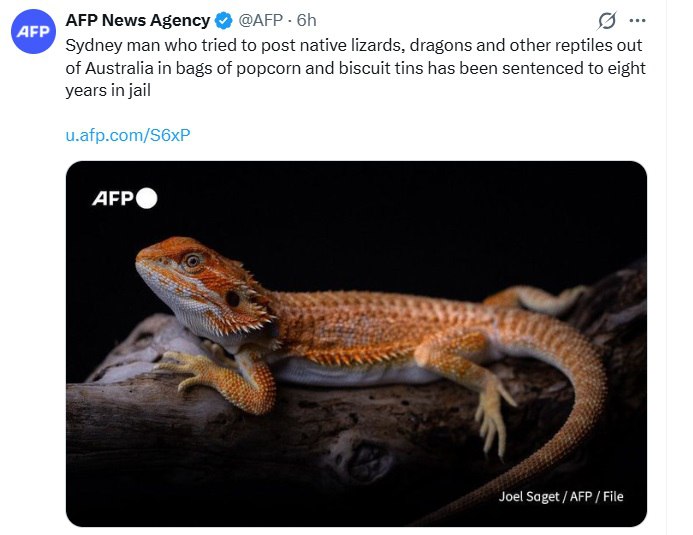Click the bearded dragon's eye
This screenshot has width=693, height=535.
(192, 261)
